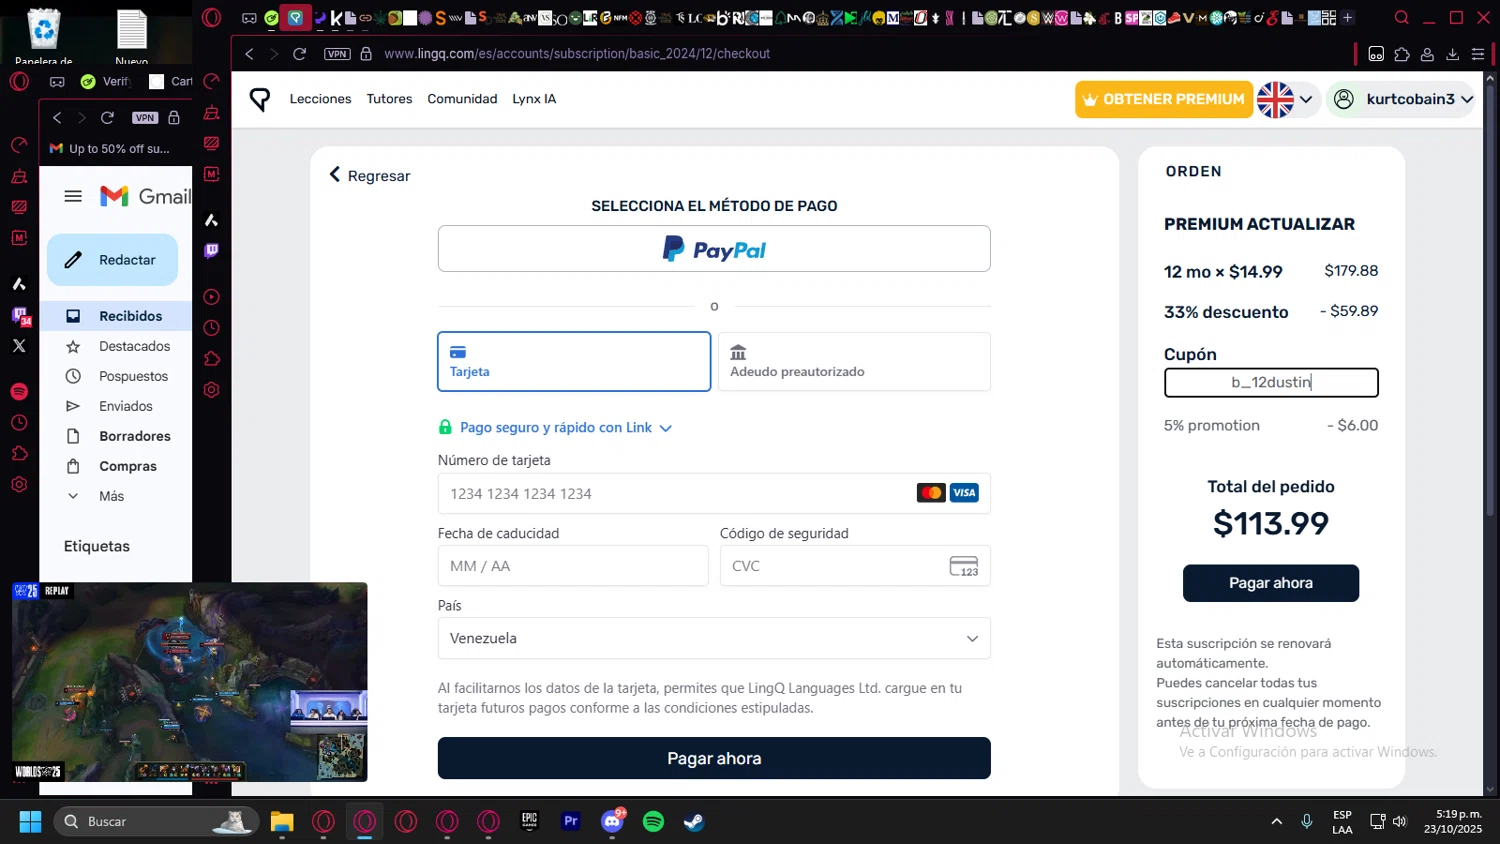Click the LingQ logo icon in the header
Viewport: 1500px width, 844px height.
(x=260, y=99)
